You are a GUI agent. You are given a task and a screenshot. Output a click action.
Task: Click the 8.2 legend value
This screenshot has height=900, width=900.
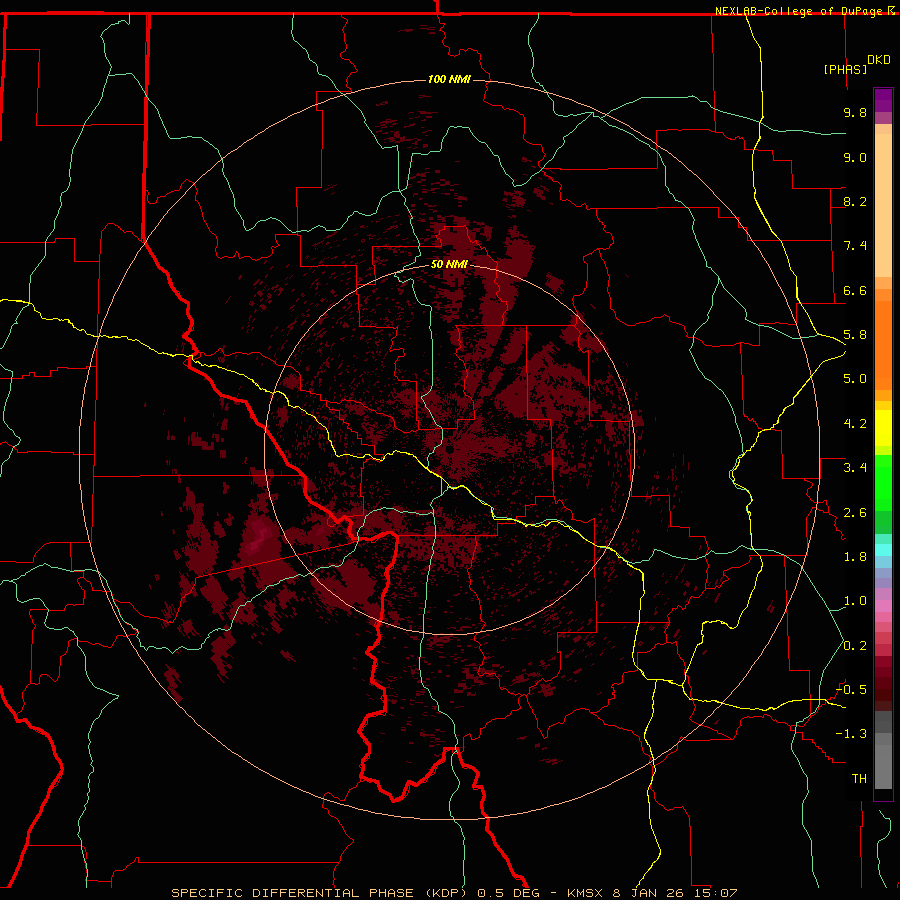[855, 201]
